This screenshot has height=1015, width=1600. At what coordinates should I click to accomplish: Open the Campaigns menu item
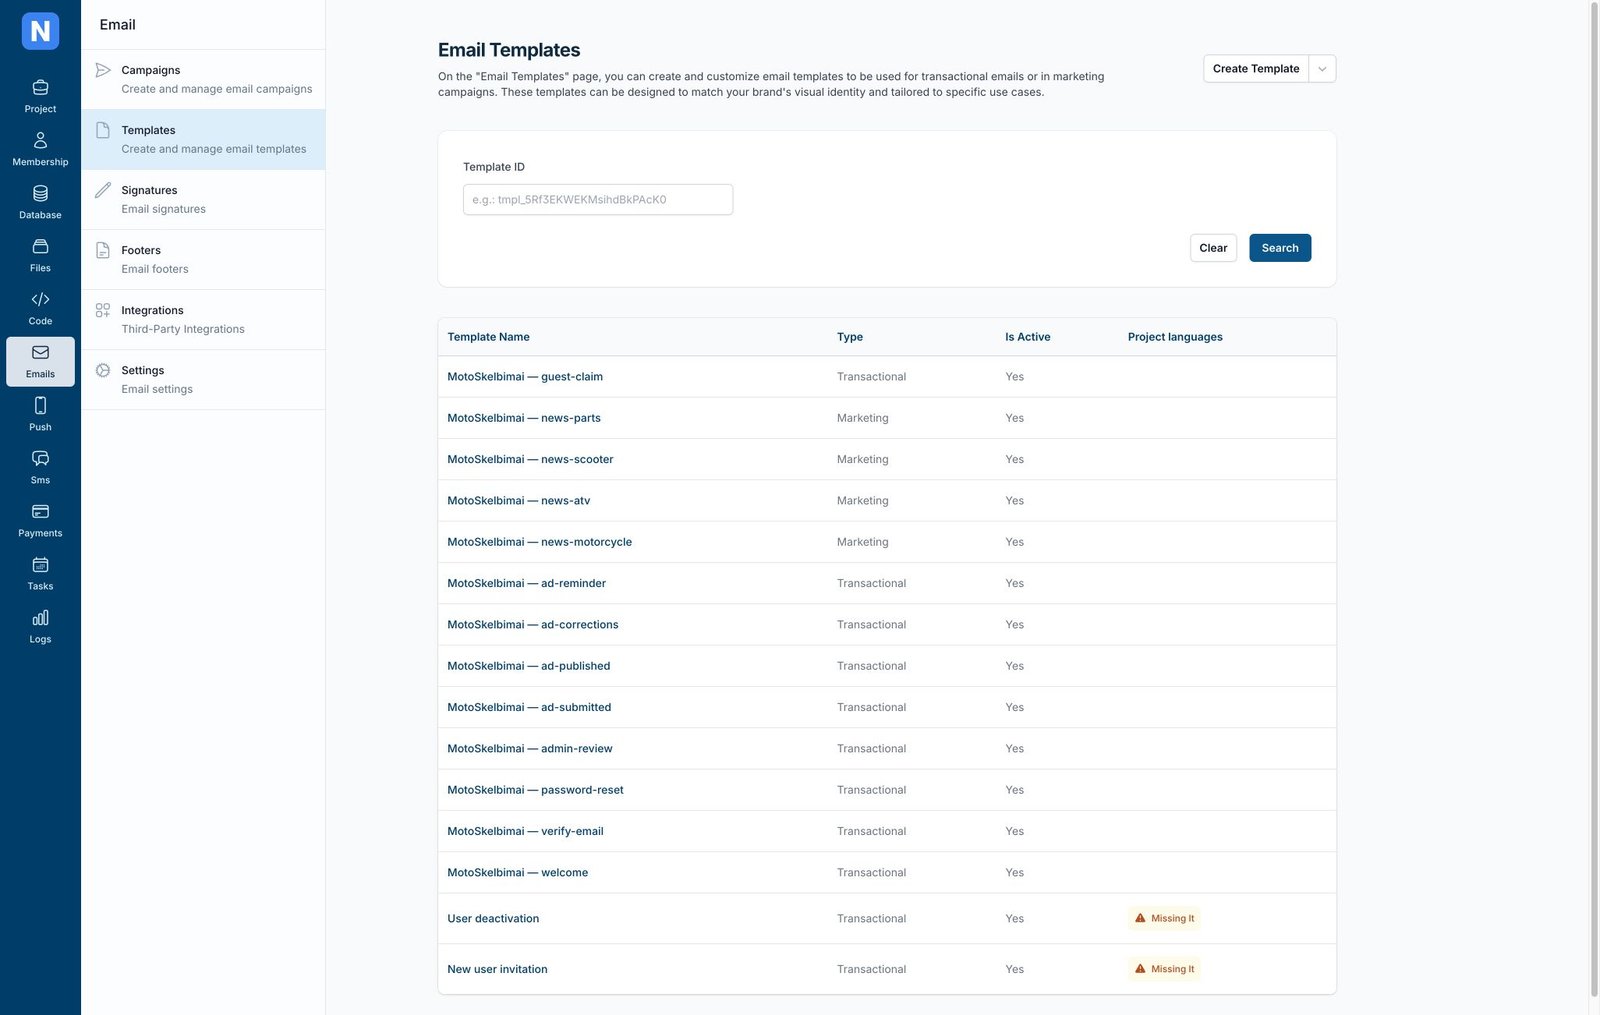[x=203, y=79]
